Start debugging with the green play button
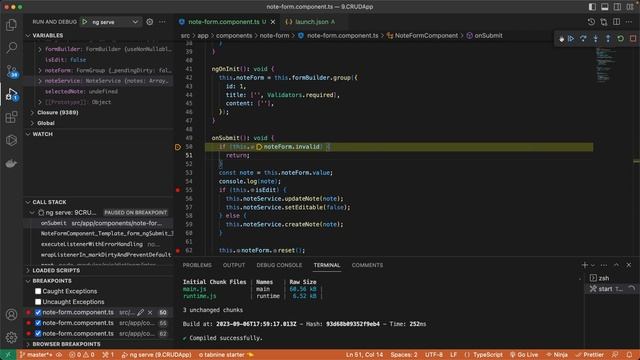Image resolution: width=640 pixels, height=360 pixels. click(x=85, y=22)
